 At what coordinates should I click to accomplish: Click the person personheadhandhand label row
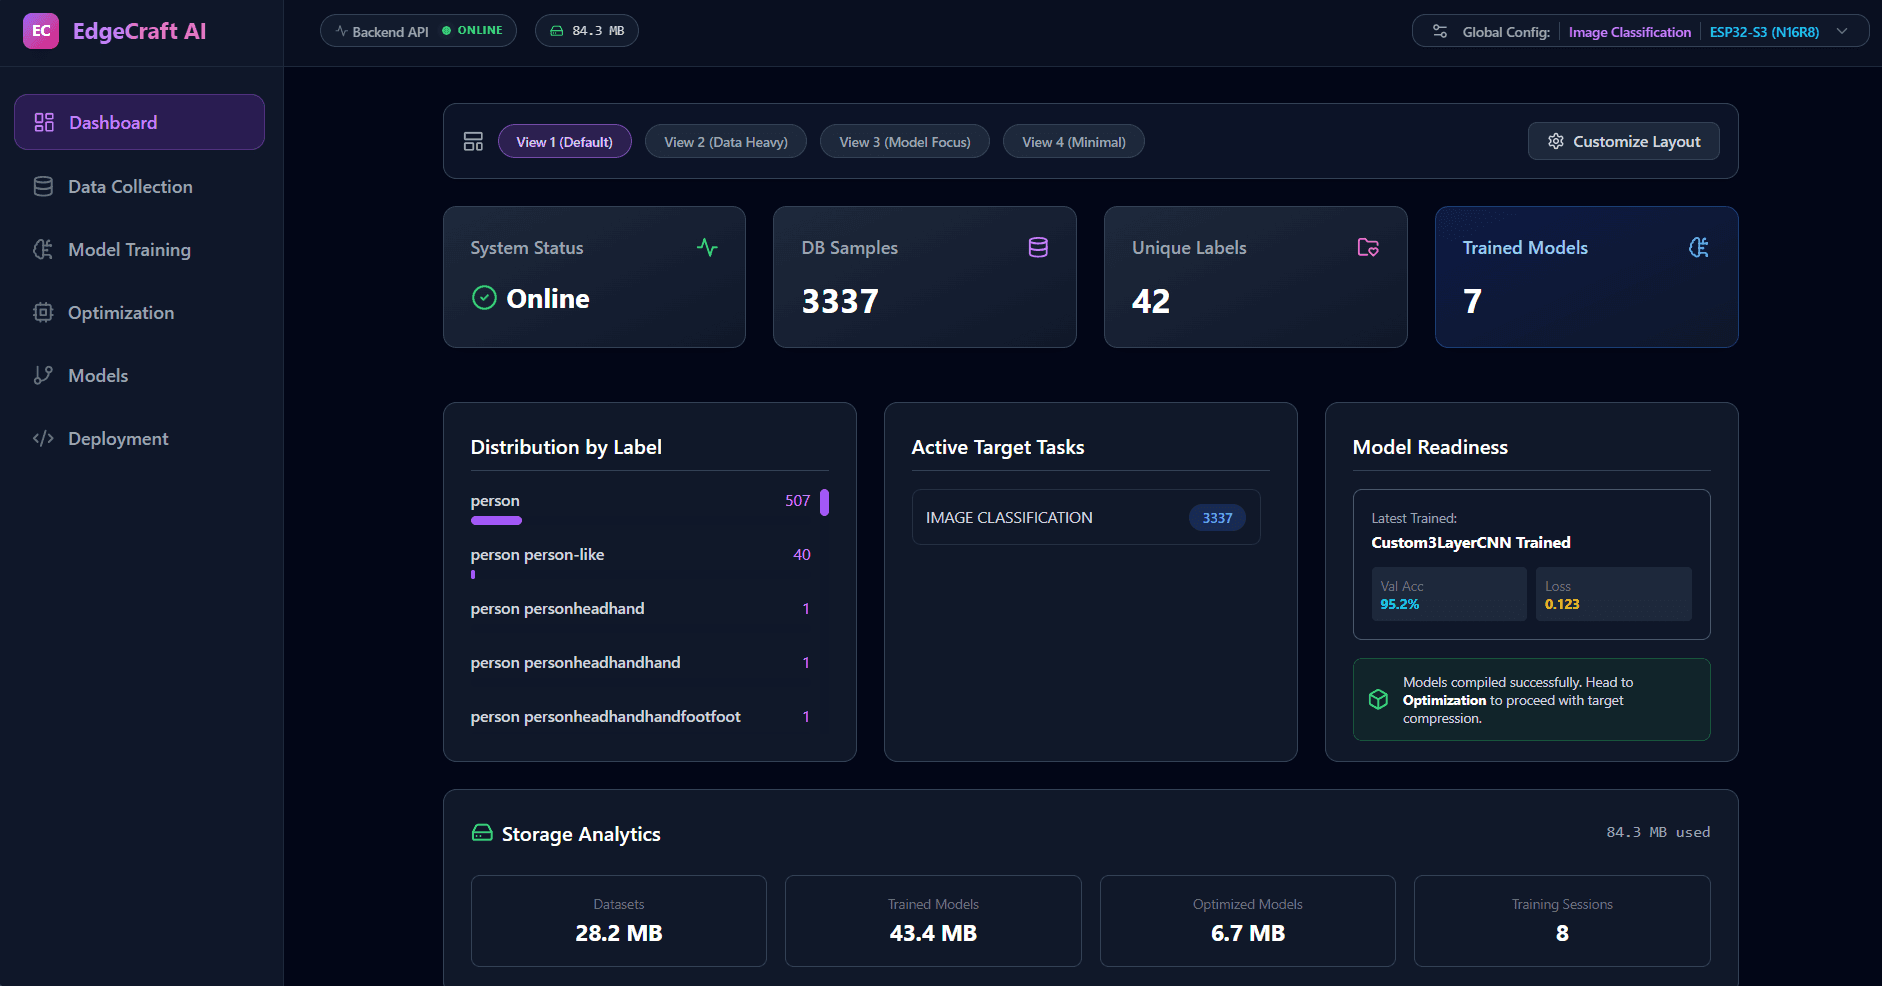pos(640,662)
